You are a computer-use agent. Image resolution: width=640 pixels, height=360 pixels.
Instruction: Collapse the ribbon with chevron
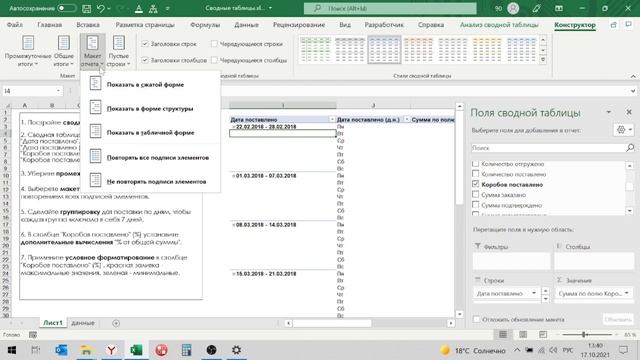point(633,76)
